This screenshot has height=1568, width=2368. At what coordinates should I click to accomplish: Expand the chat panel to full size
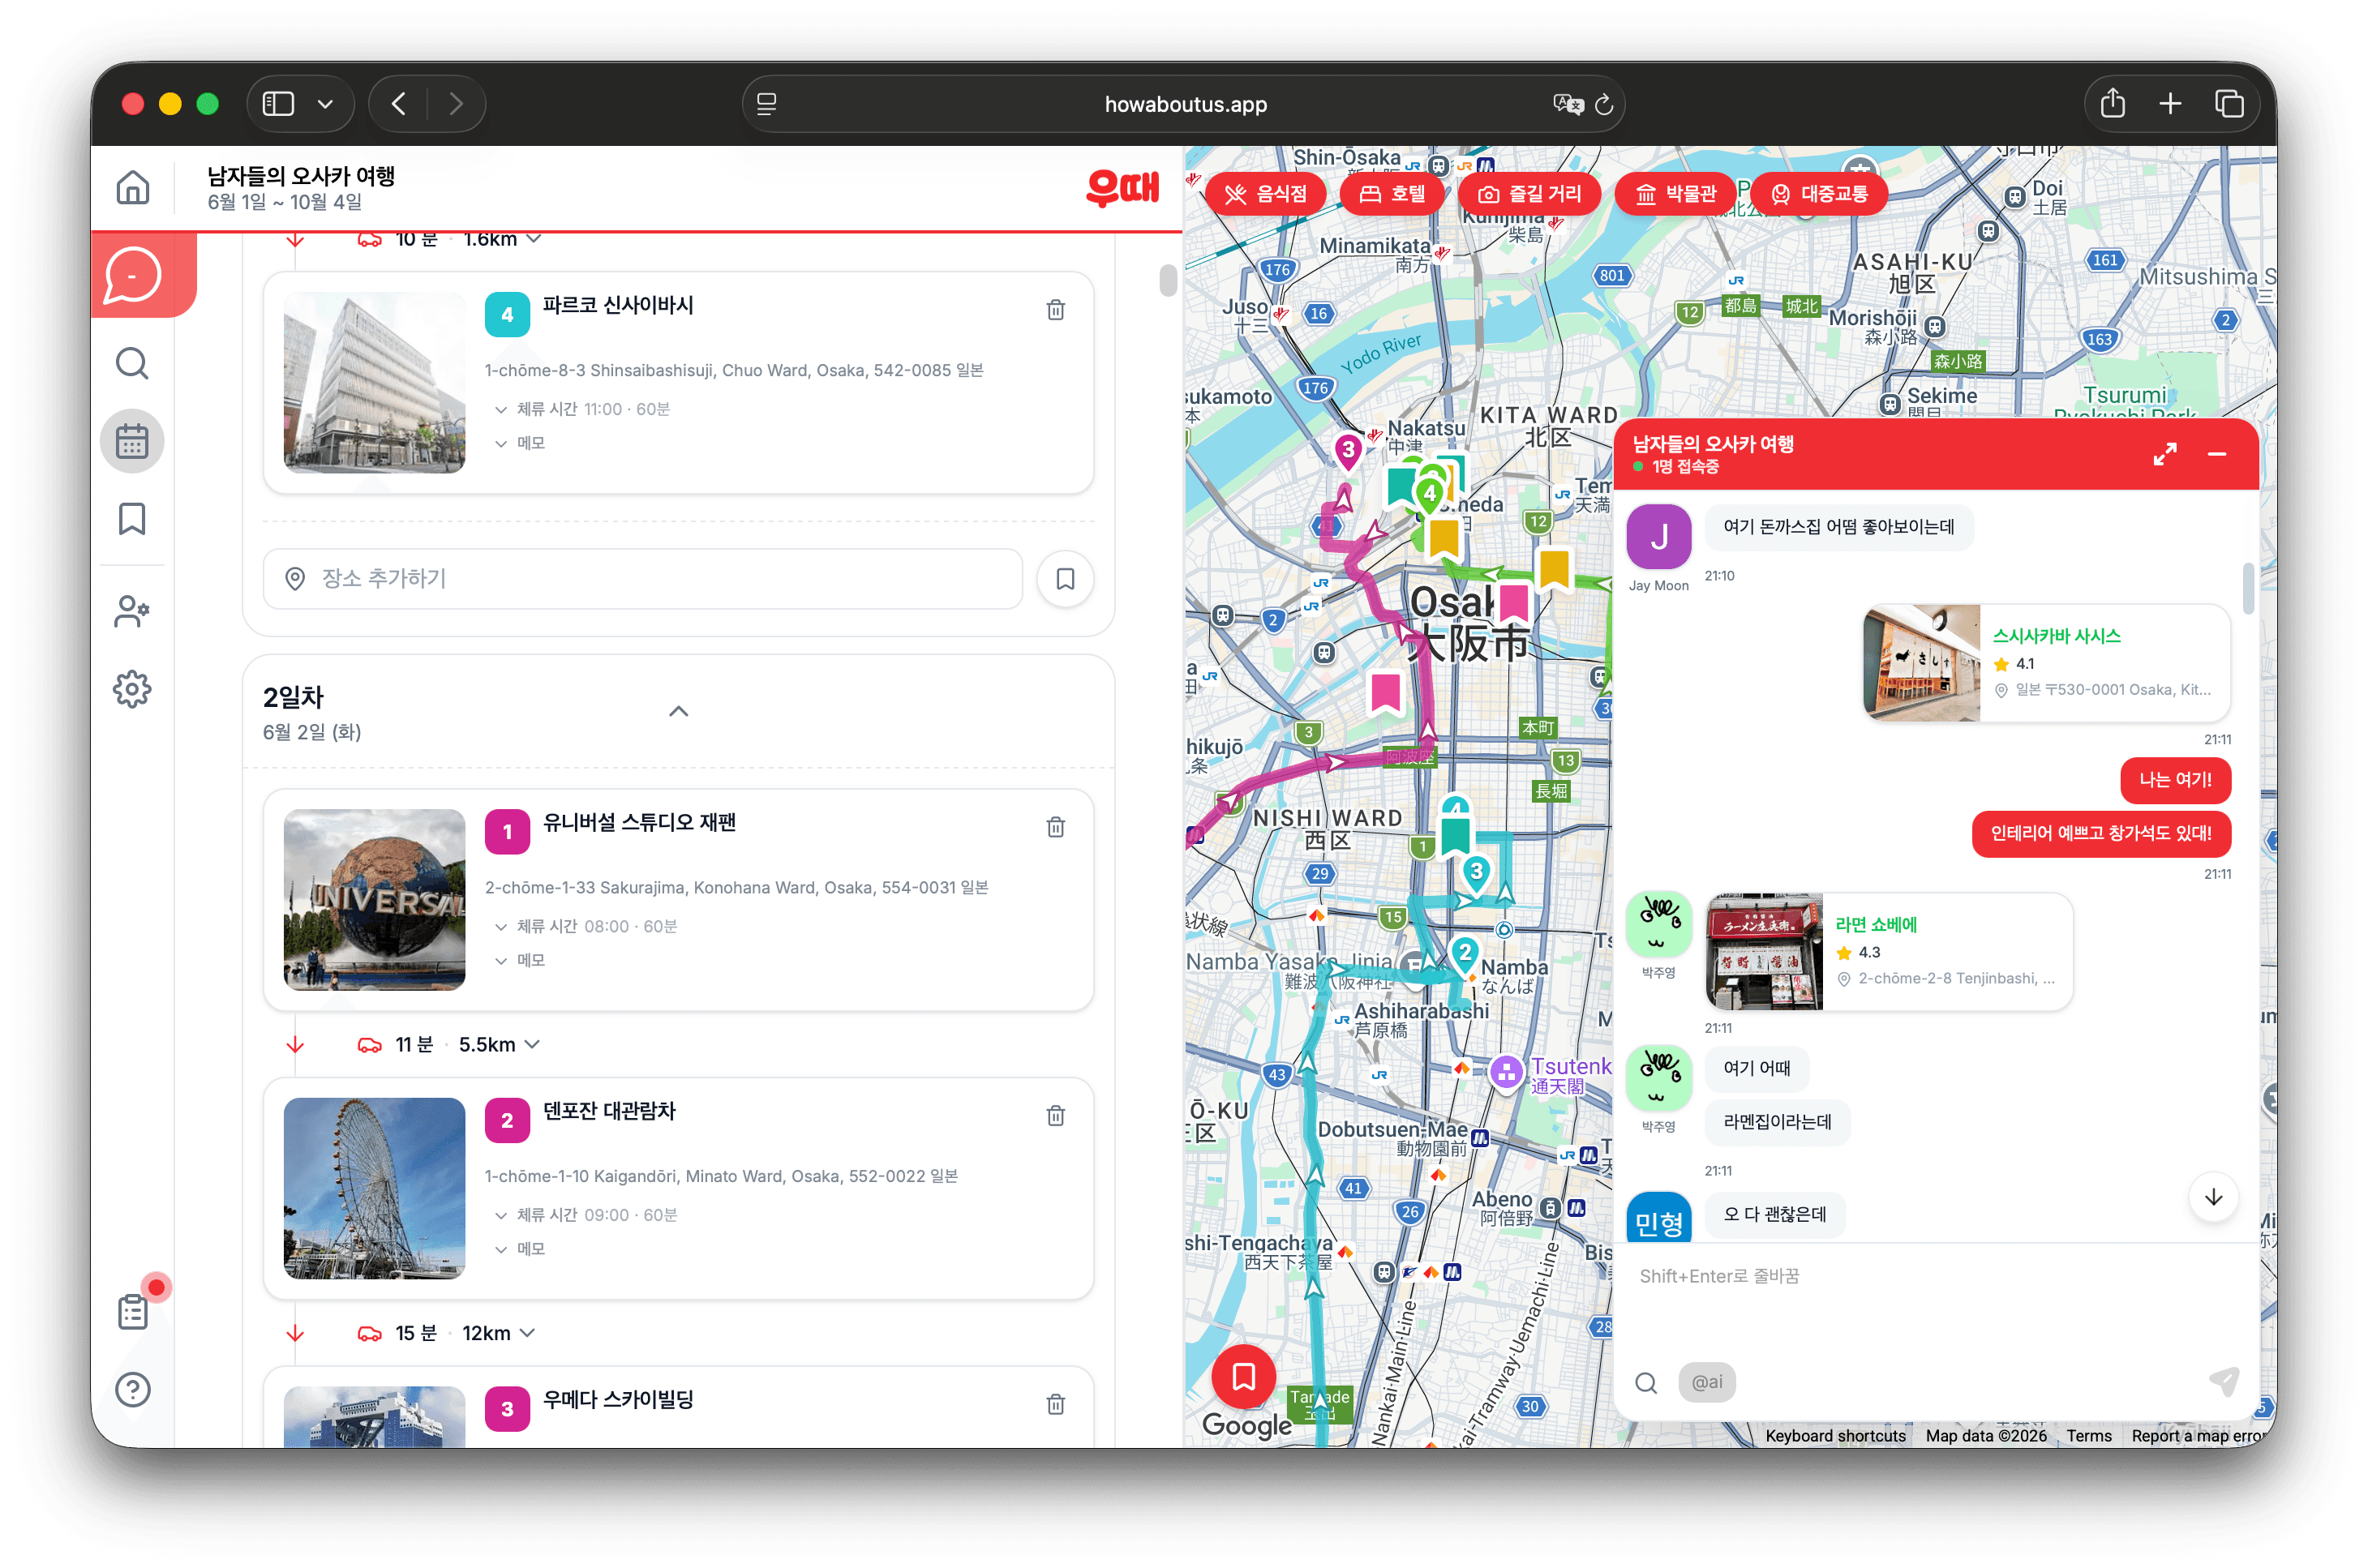tap(2164, 454)
